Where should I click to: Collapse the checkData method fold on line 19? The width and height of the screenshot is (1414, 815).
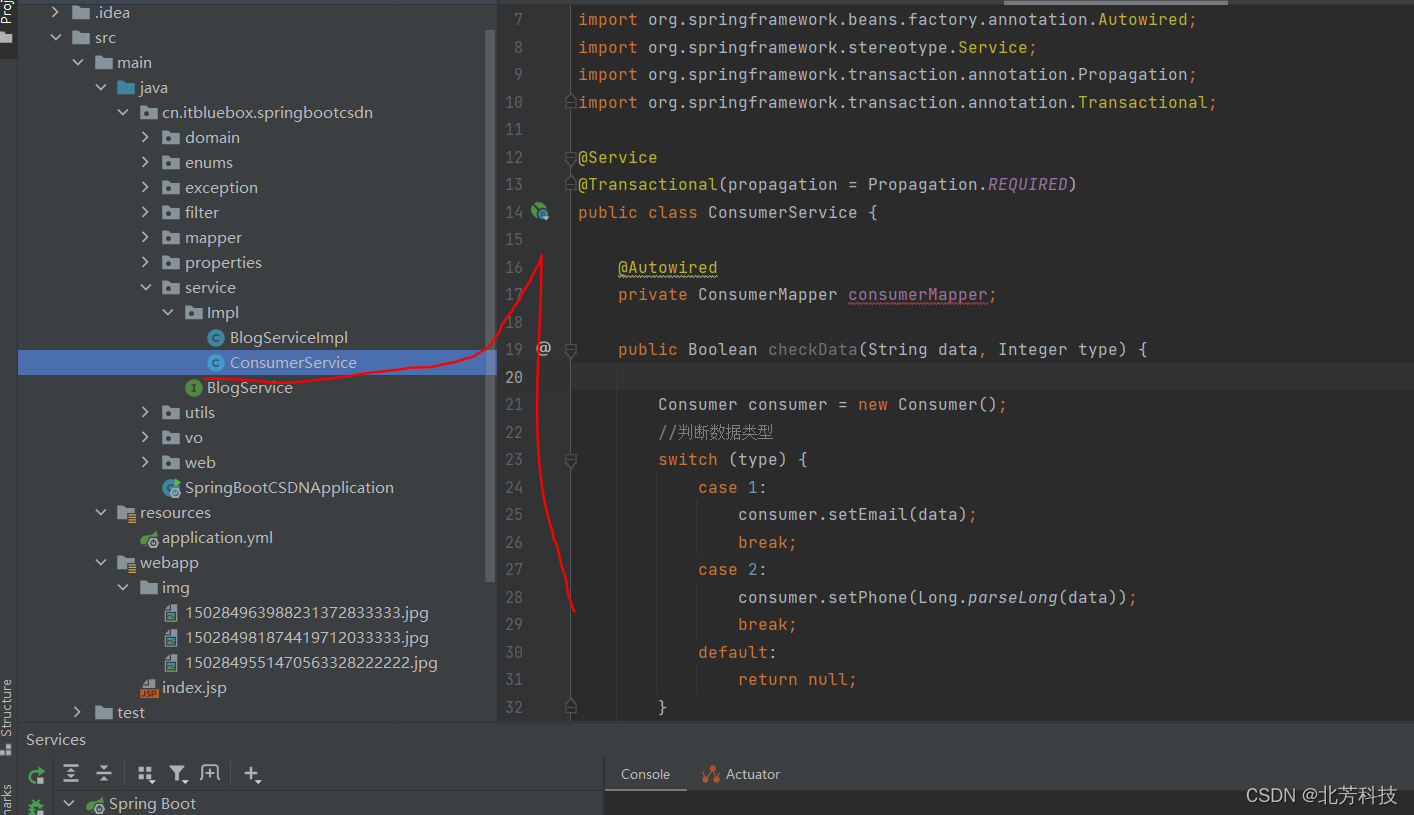point(571,350)
